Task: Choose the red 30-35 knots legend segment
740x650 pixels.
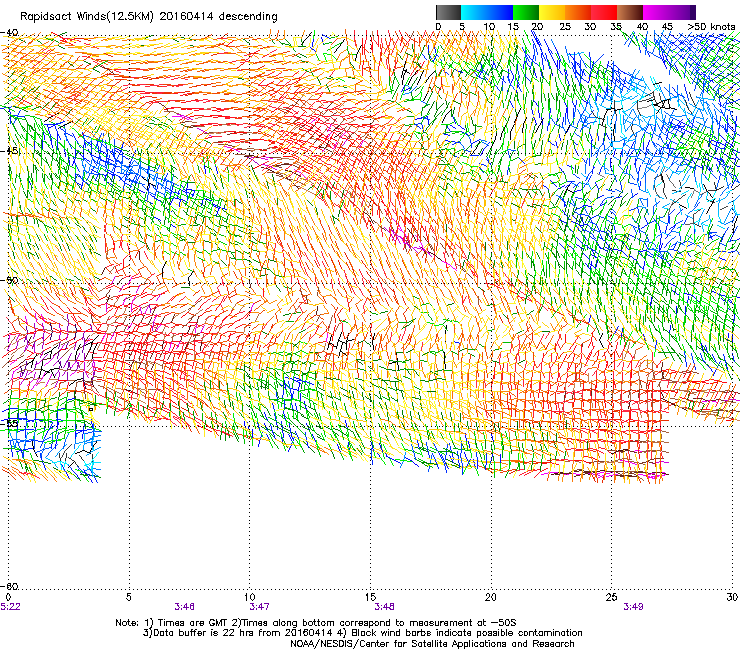Action: point(604,12)
